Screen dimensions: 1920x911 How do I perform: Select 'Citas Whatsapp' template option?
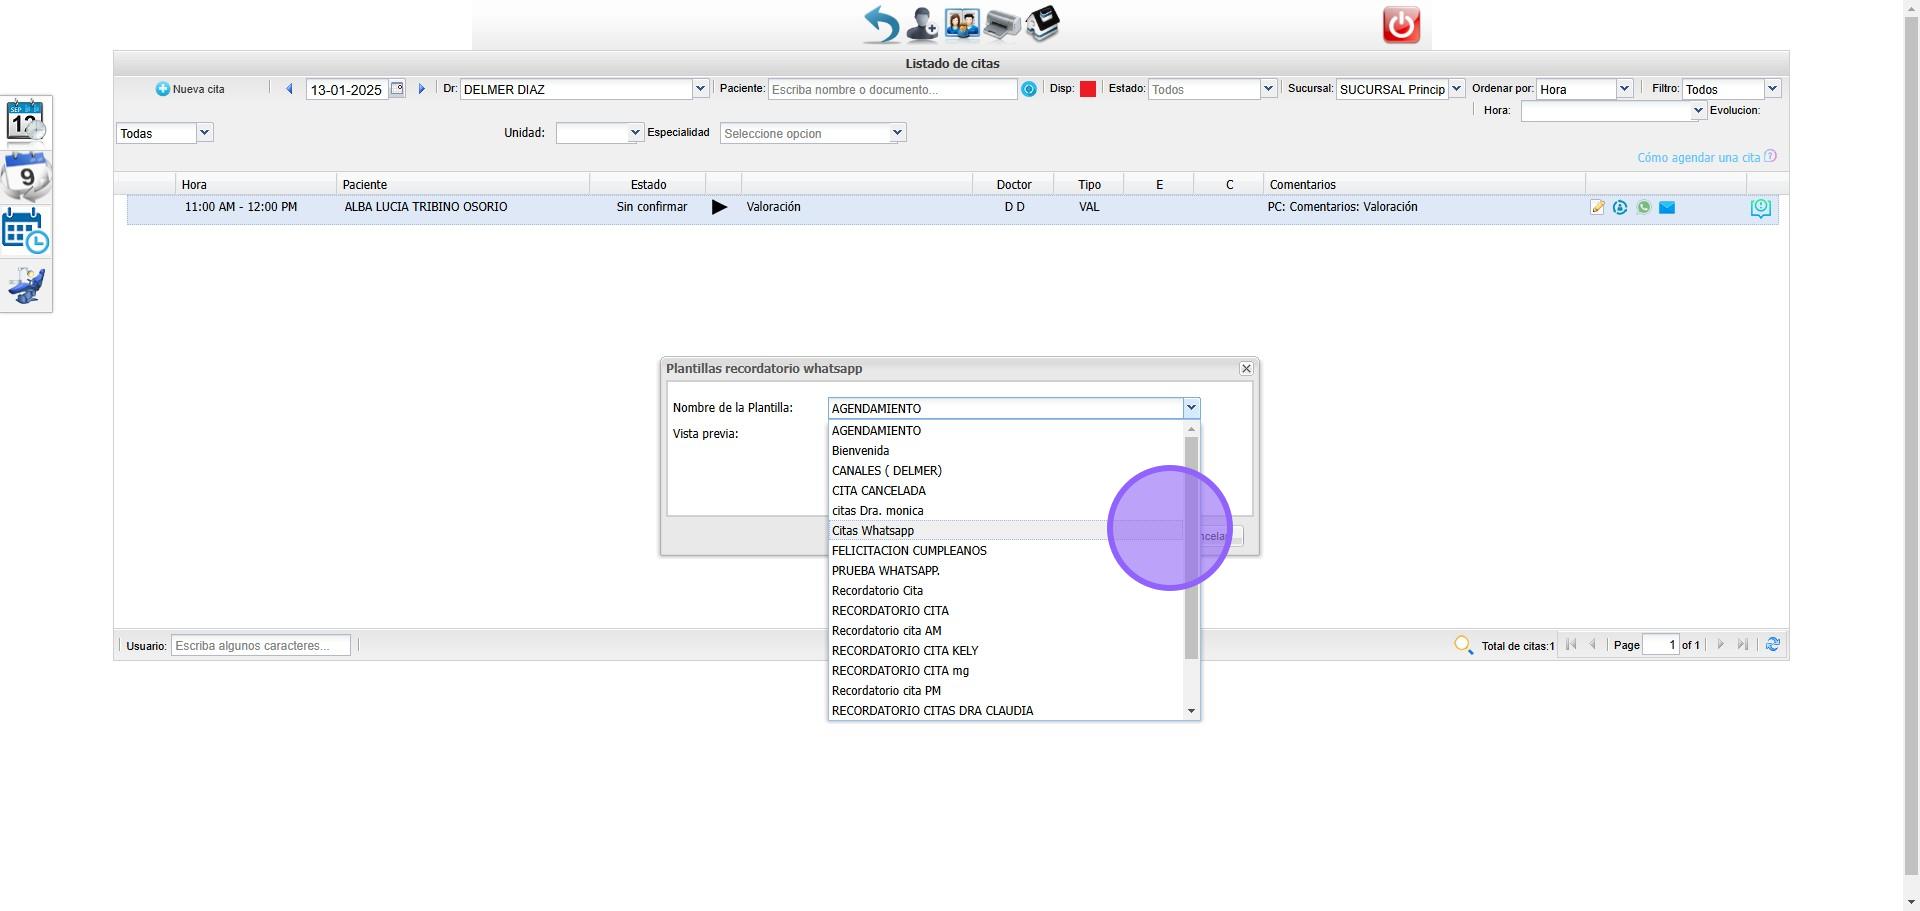tap(873, 531)
